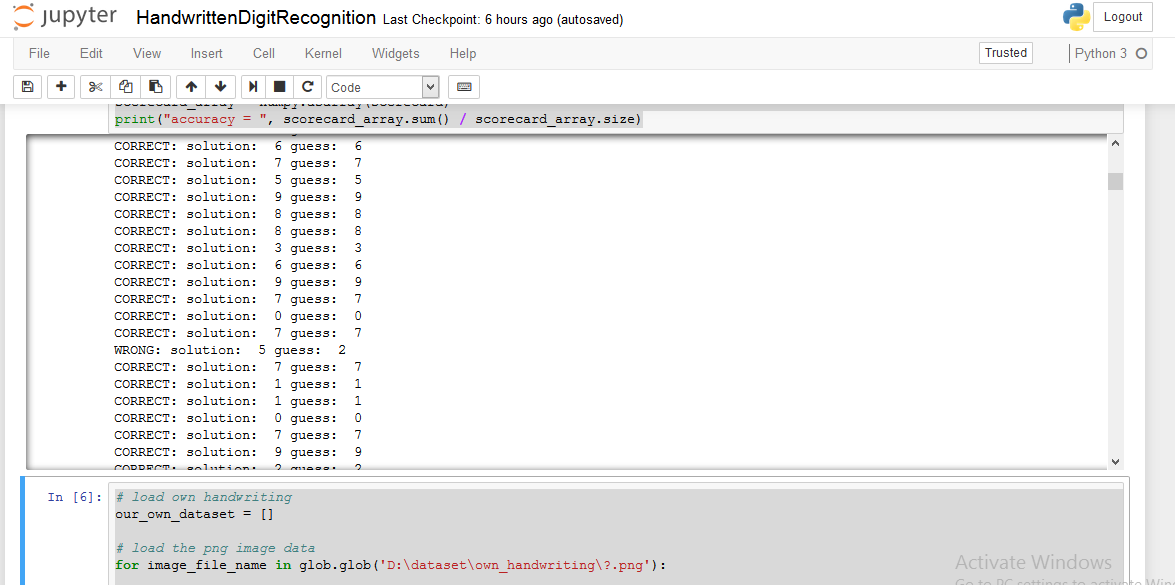Restart the kernel using the refresh icon
The width and height of the screenshot is (1175, 585).
(x=309, y=86)
